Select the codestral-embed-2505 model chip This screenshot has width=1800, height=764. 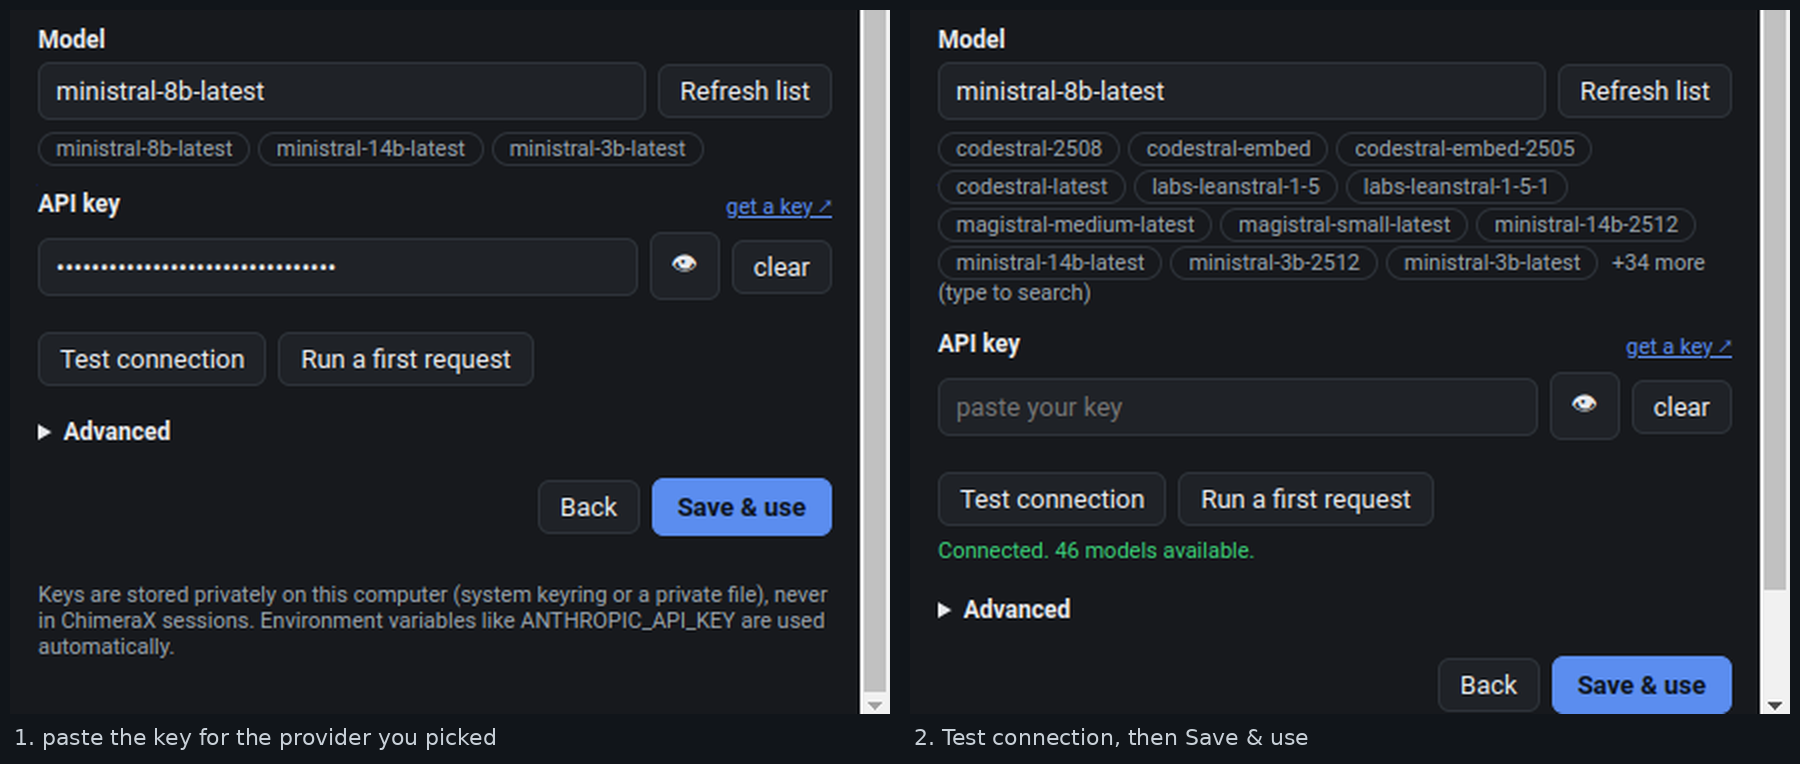(1464, 149)
